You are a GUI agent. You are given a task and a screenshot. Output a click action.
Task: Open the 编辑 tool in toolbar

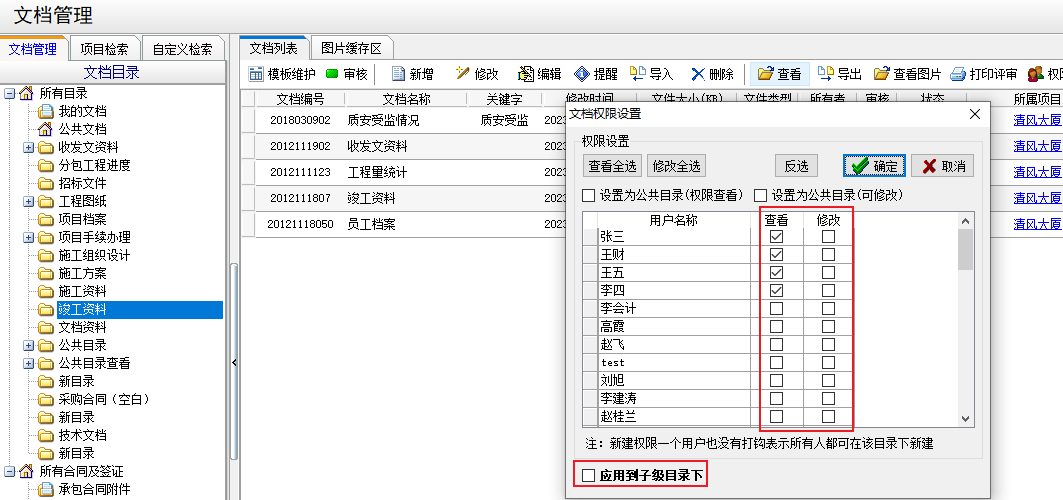[x=526, y=74]
